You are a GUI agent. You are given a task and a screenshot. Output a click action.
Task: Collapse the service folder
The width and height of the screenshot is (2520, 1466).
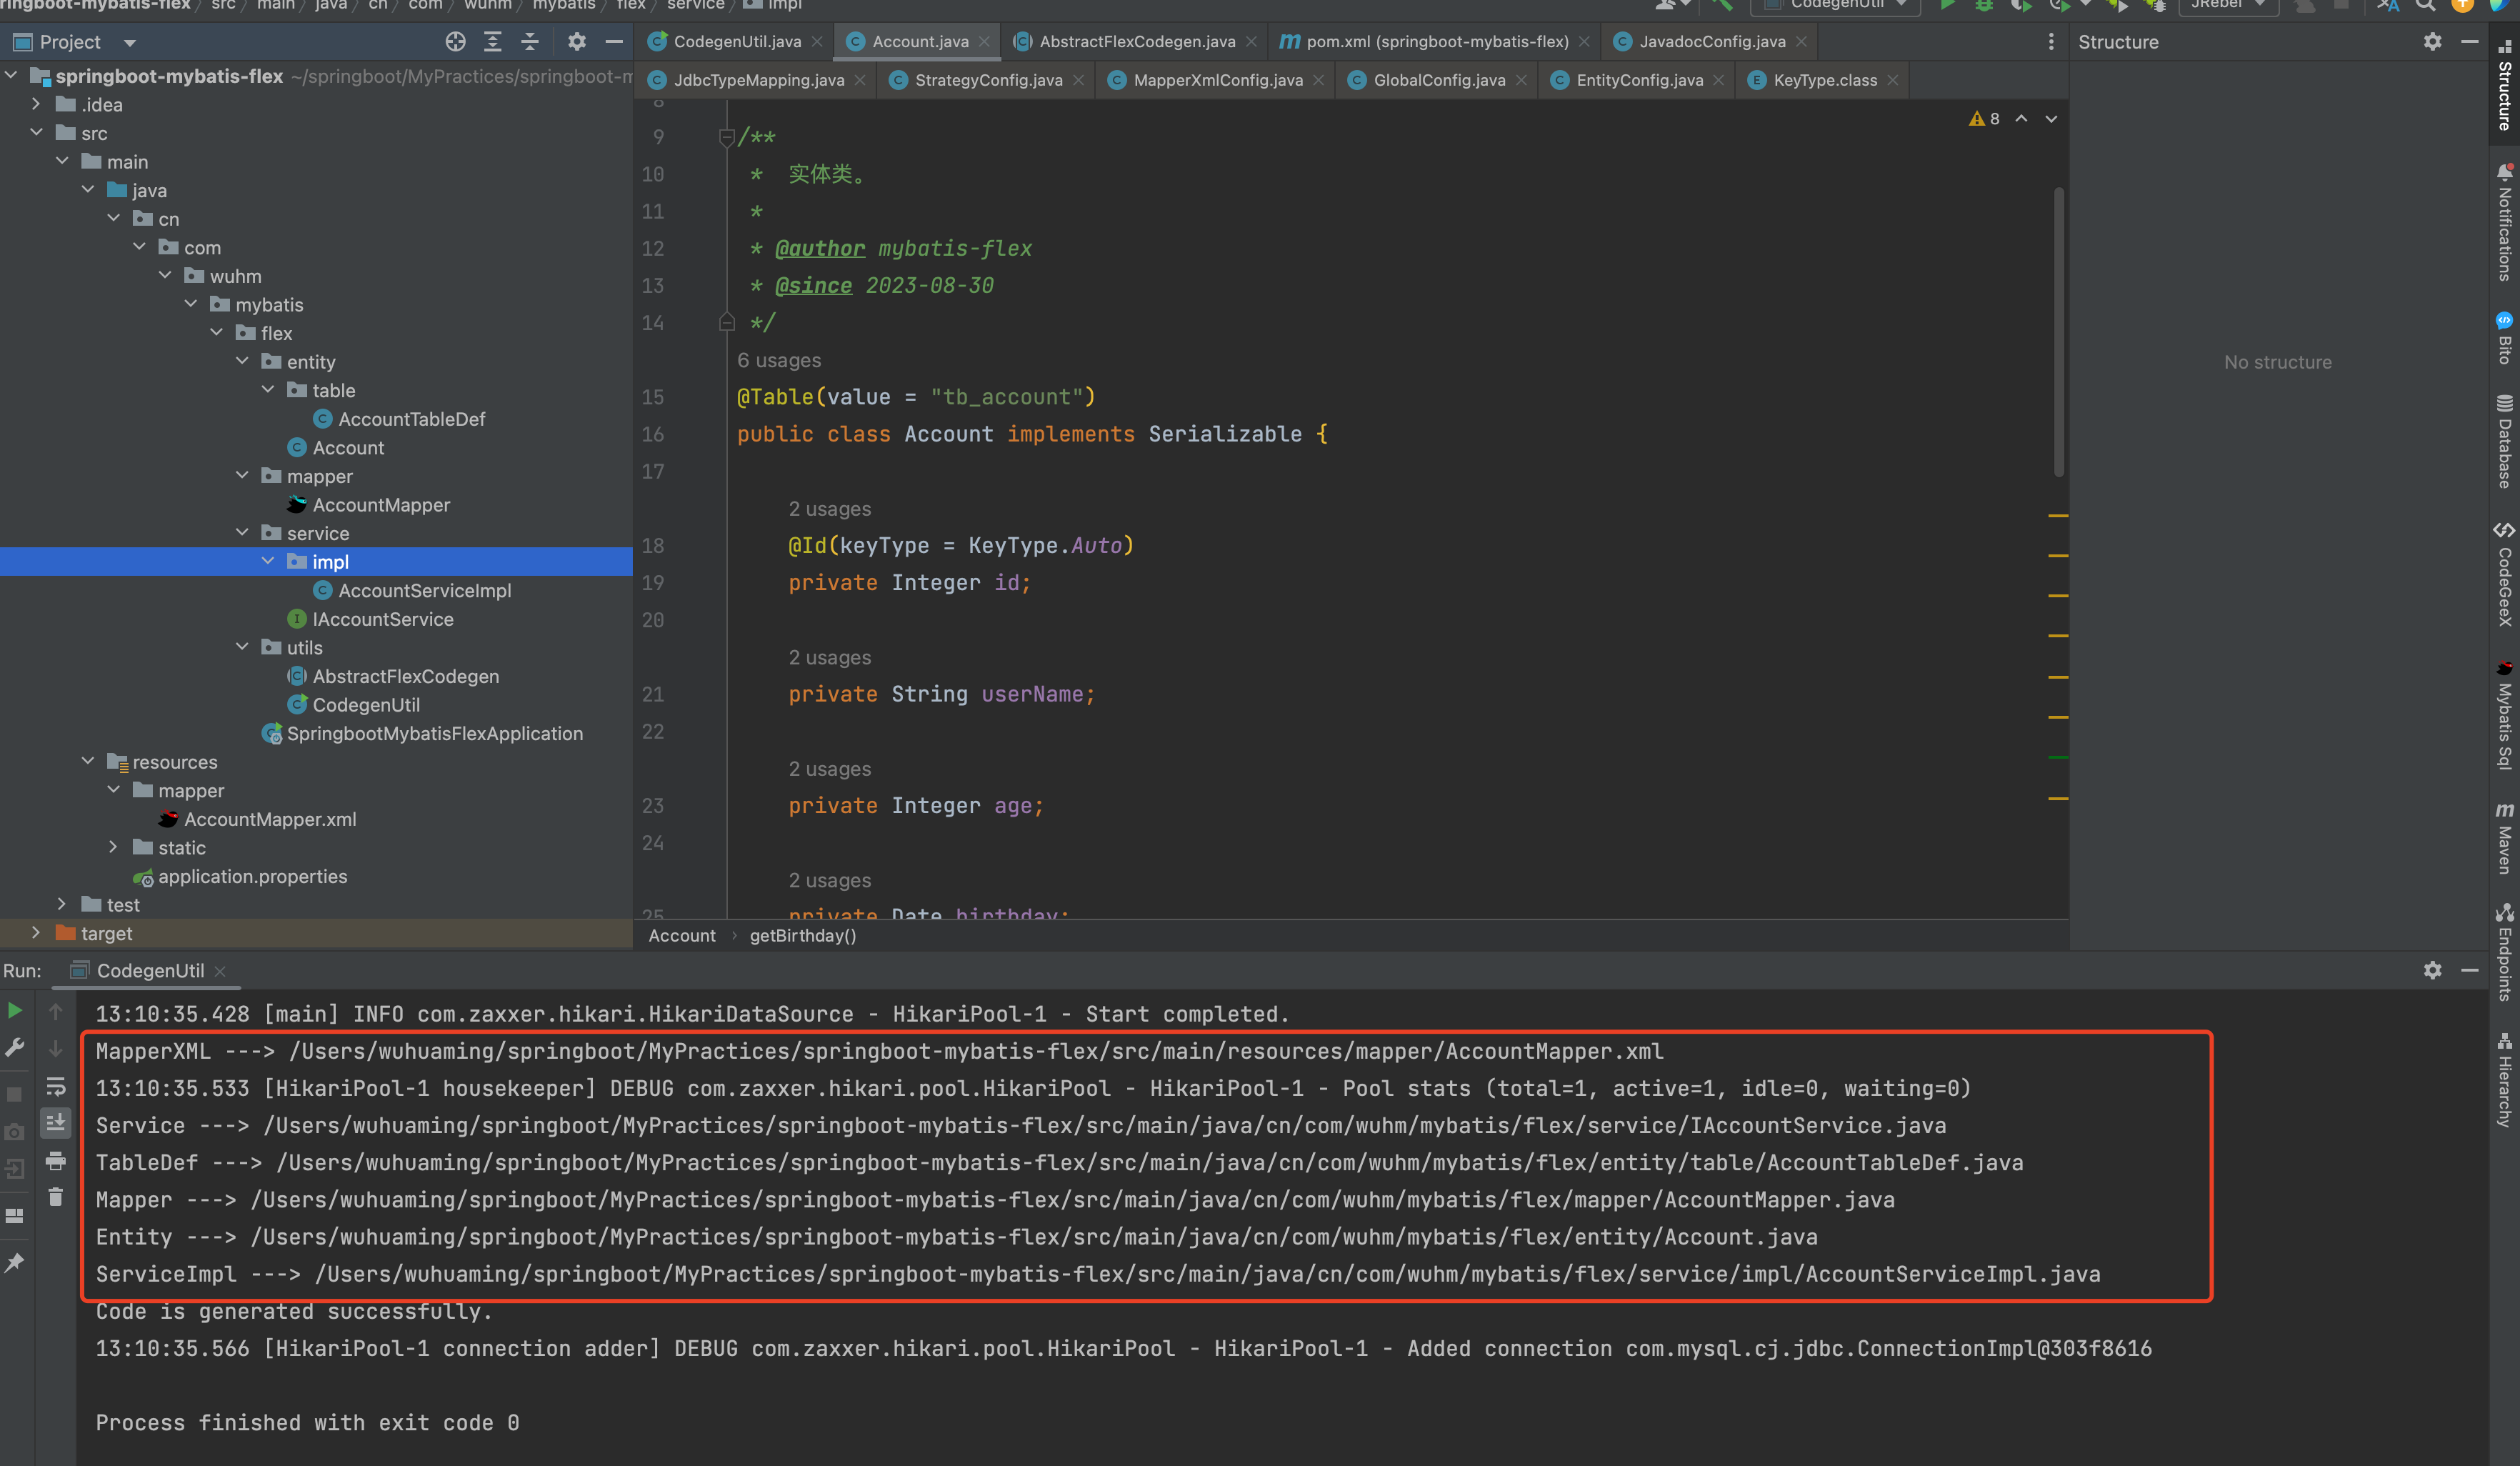click(242, 533)
